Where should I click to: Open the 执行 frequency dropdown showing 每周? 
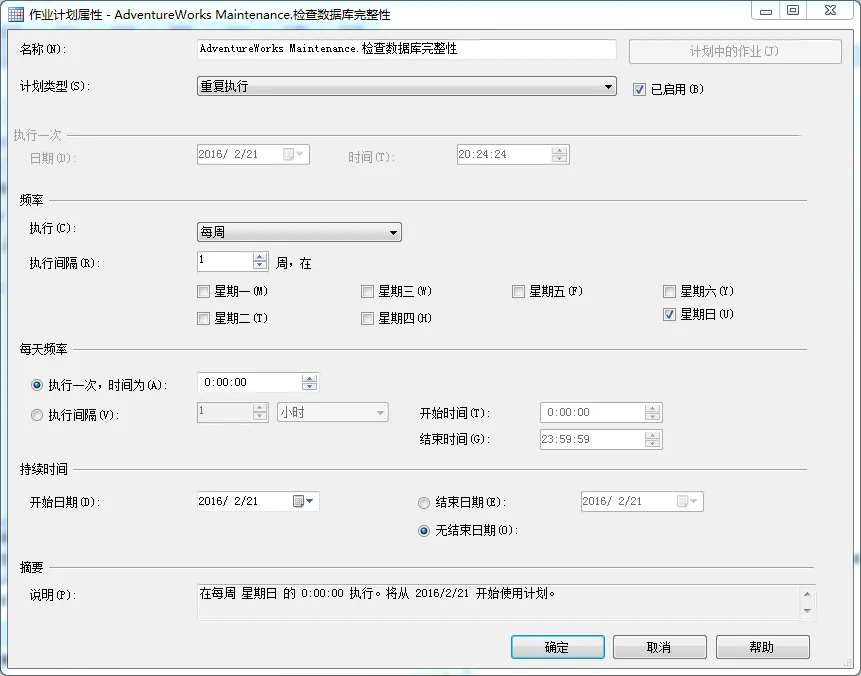[299, 232]
